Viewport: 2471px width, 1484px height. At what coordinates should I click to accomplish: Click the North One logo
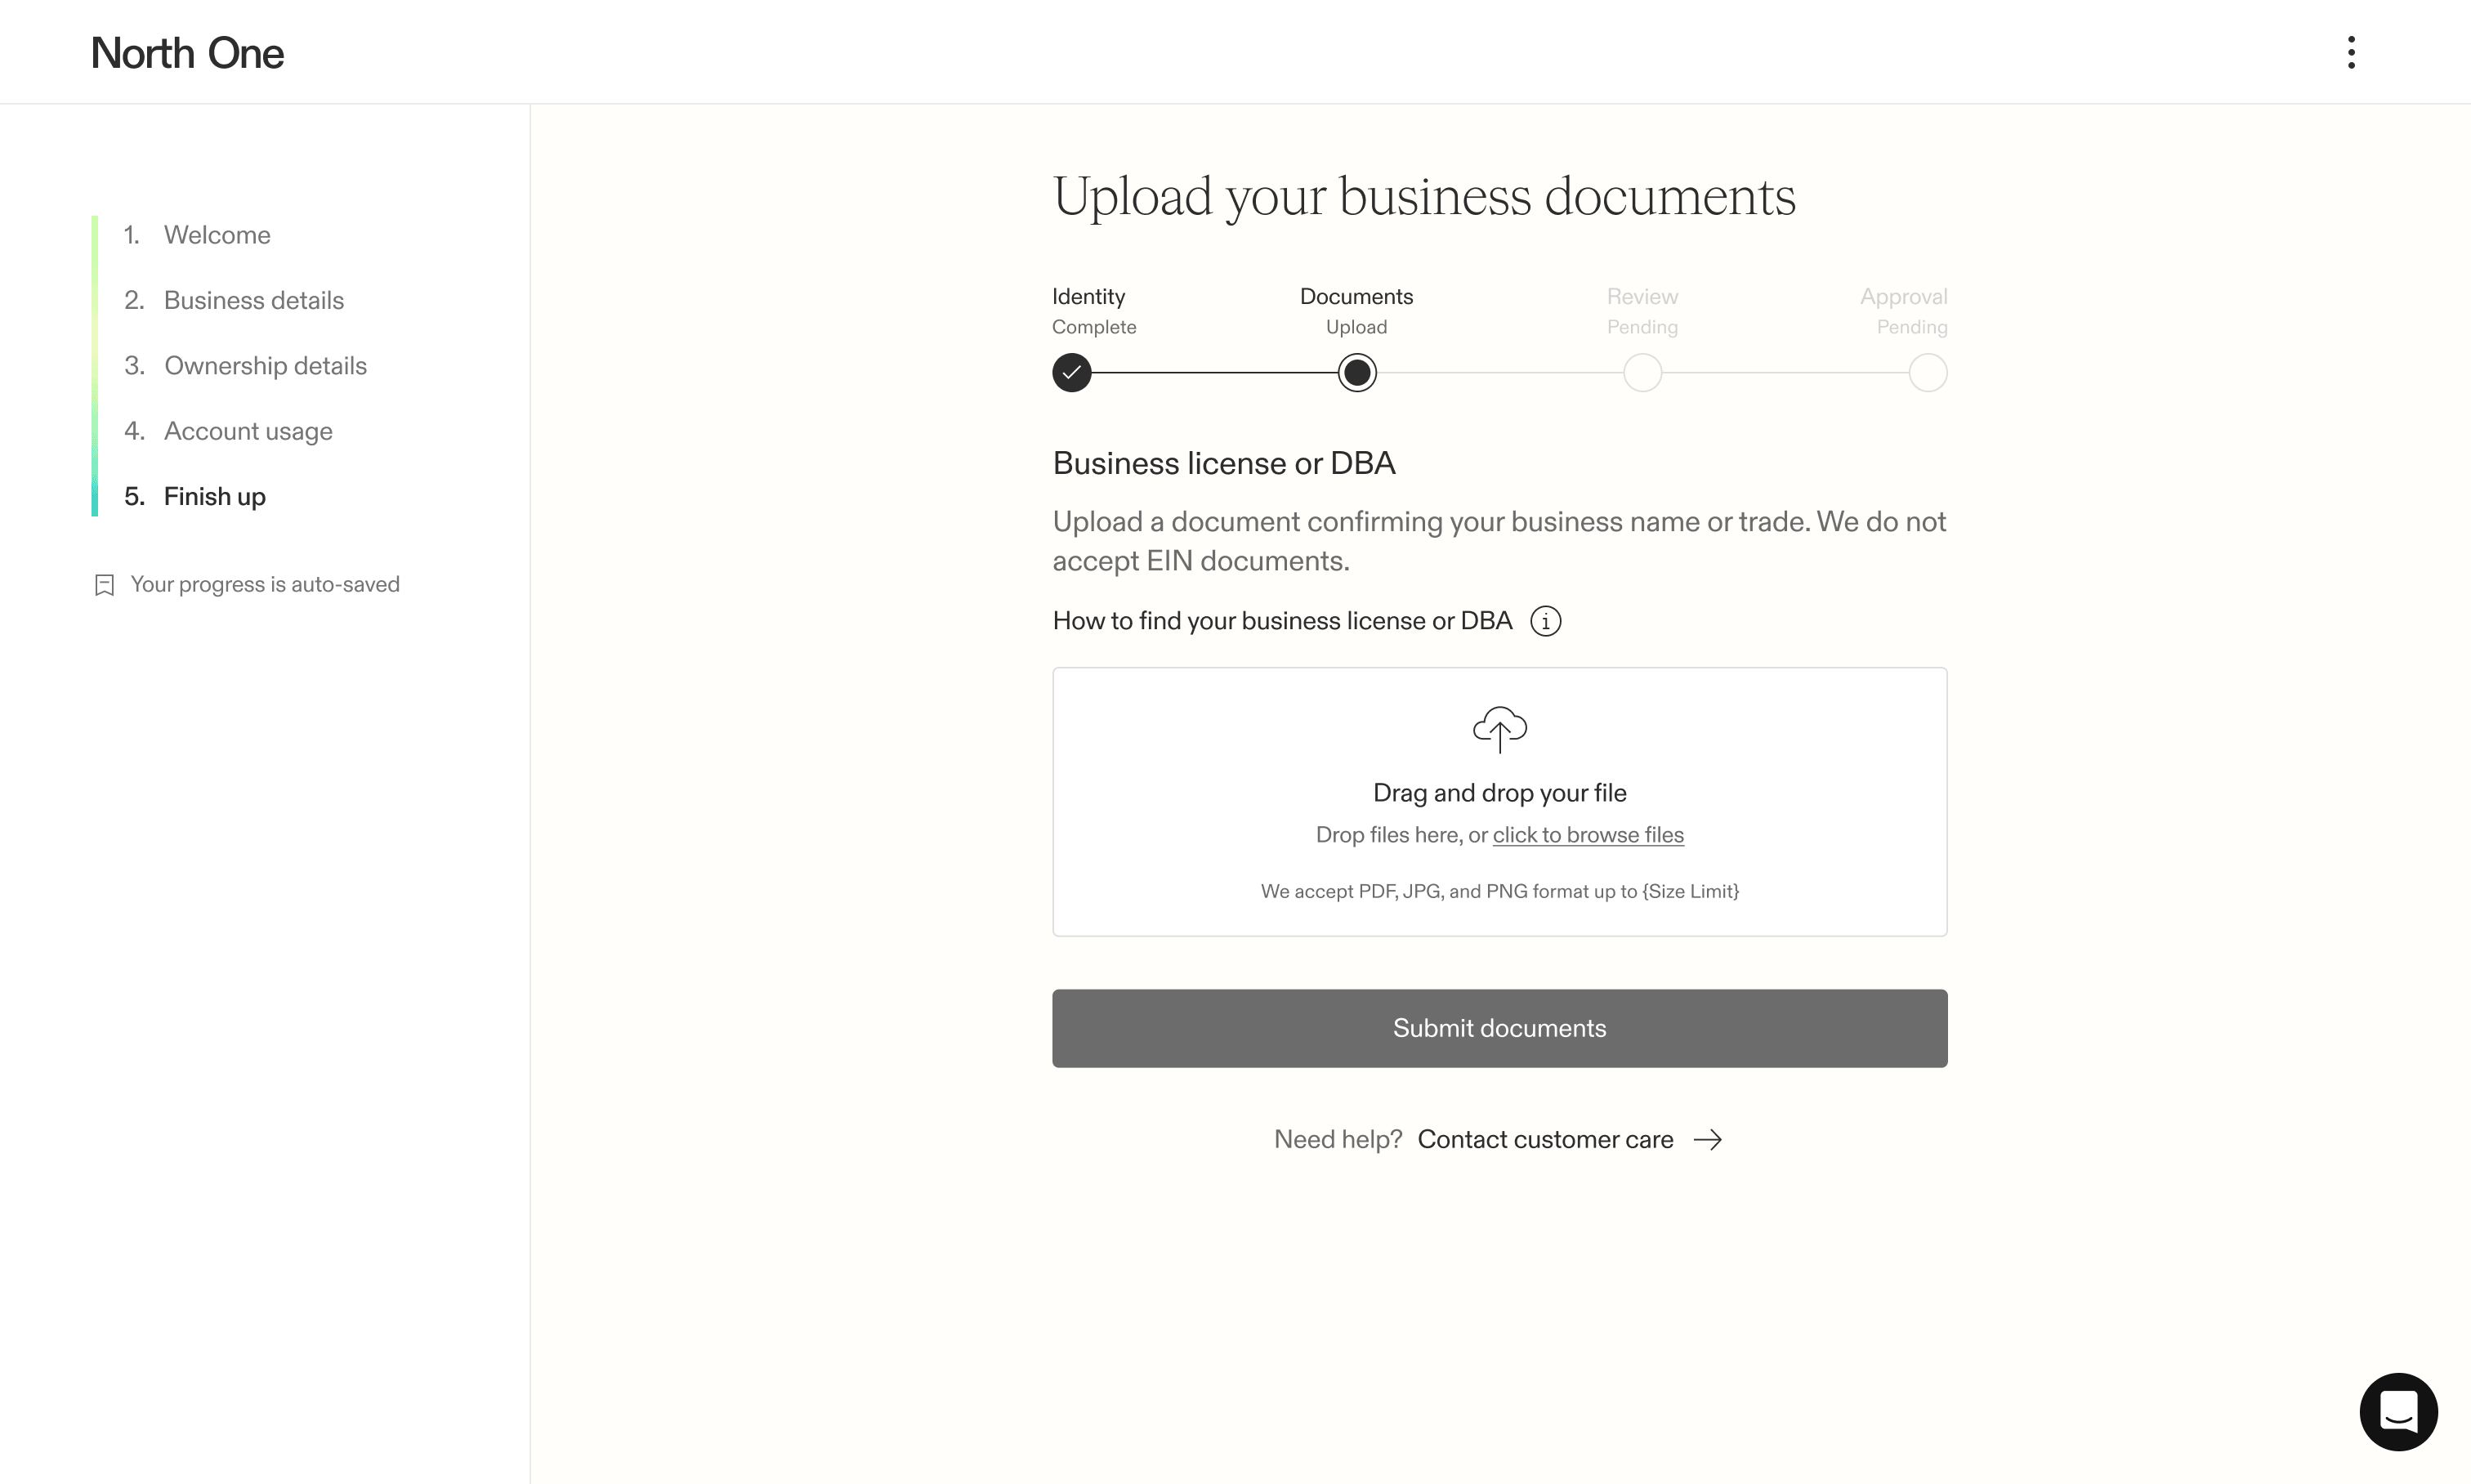[187, 53]
